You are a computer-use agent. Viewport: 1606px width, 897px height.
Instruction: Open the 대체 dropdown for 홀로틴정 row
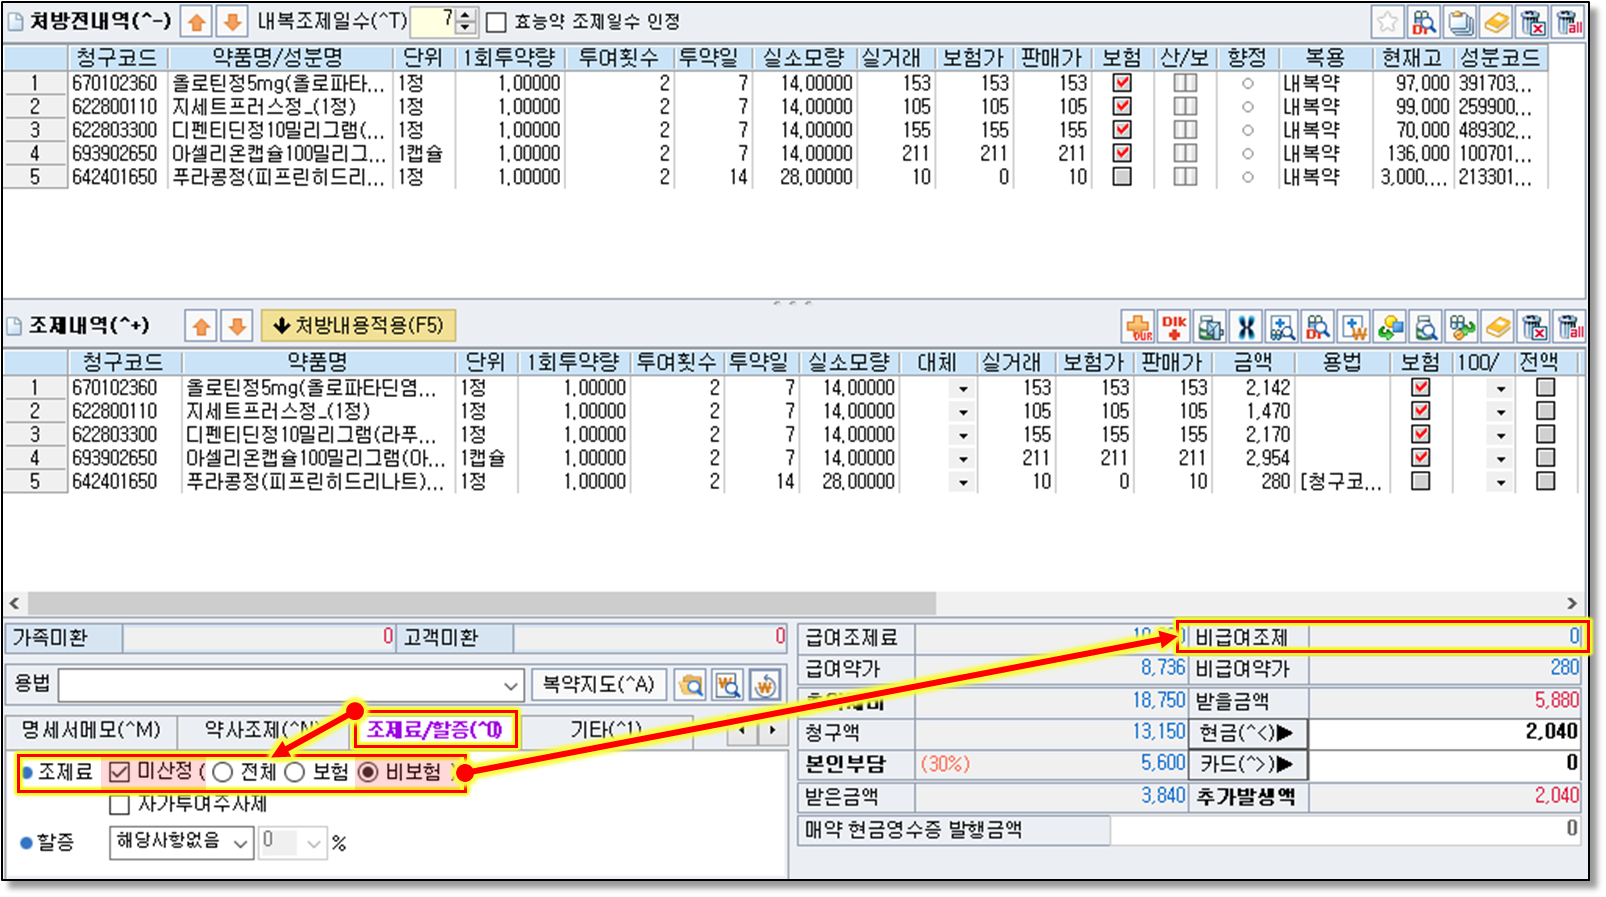click(963, 388)
